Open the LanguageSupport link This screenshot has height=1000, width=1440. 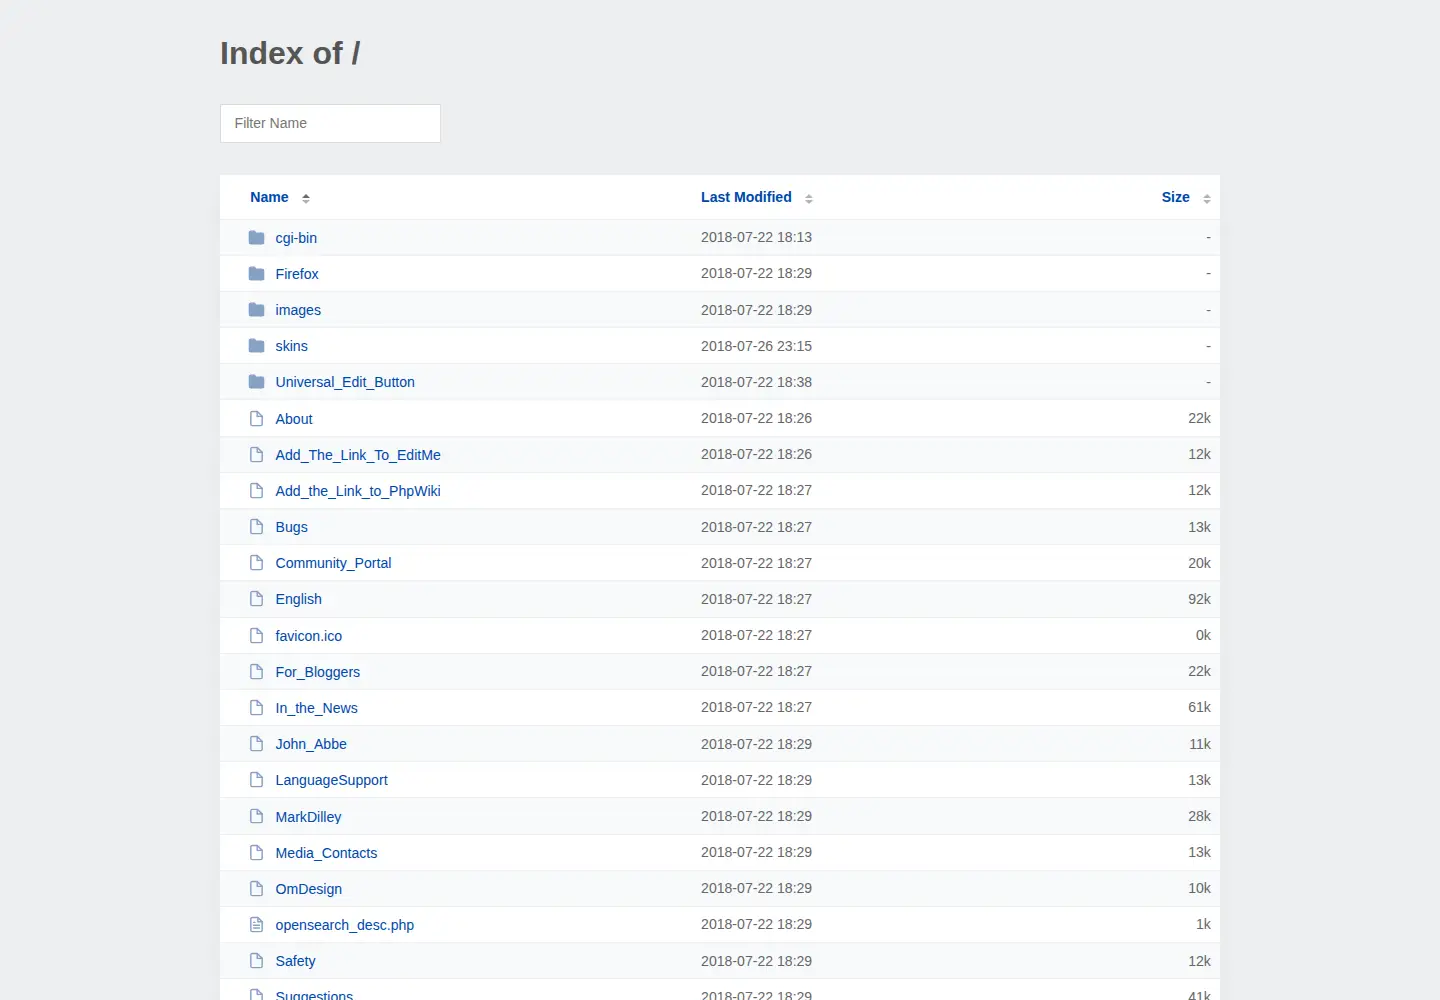pyautogui.click(x=332, y=780)
